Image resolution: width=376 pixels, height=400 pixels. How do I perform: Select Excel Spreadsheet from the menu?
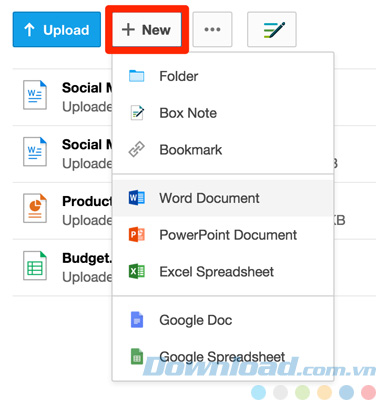tap(223, 272)
